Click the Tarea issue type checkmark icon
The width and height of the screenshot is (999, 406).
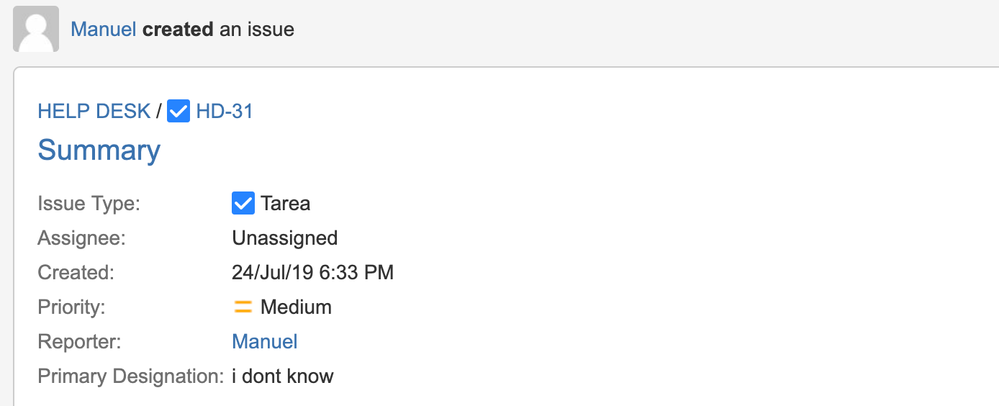(x=243, y=204)
